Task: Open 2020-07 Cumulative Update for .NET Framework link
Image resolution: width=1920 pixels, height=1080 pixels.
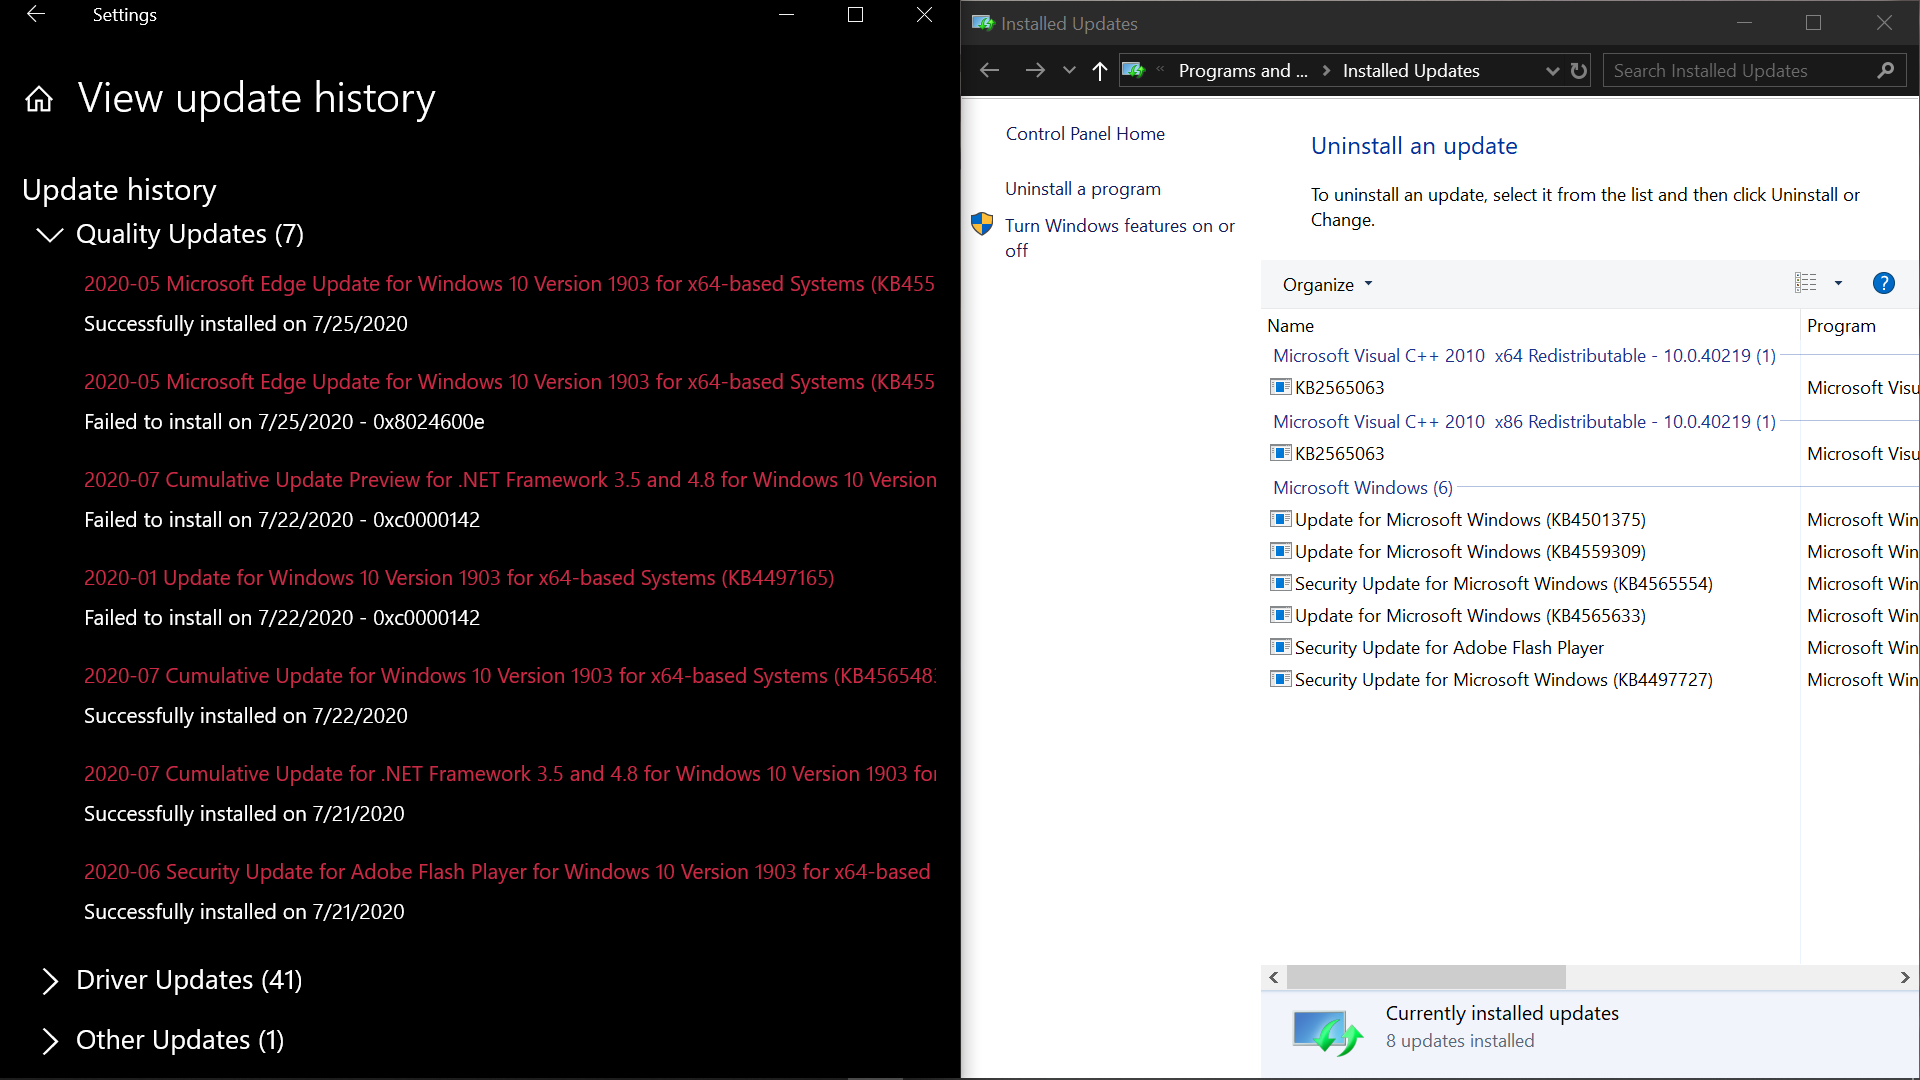Action: (x=510, y=774)
